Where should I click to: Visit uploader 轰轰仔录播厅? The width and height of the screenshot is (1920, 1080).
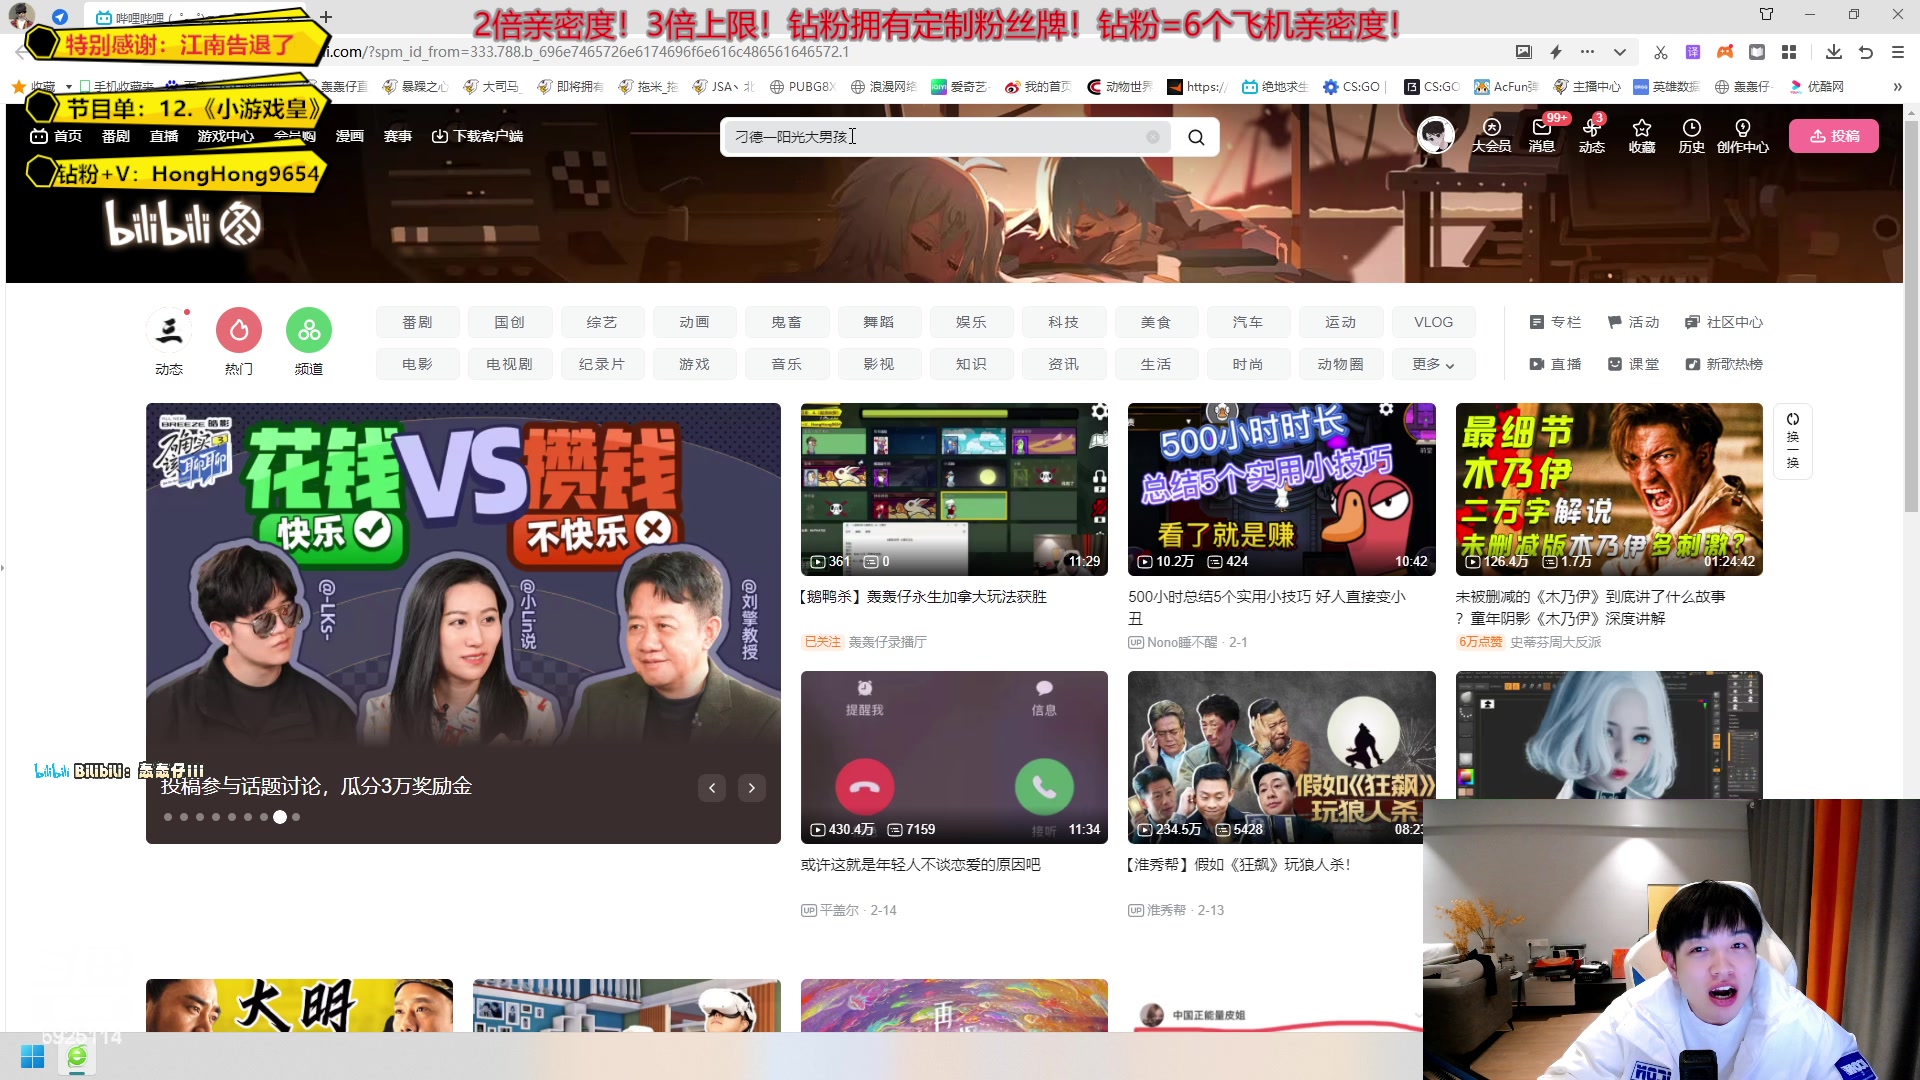(x=888, y=643)
